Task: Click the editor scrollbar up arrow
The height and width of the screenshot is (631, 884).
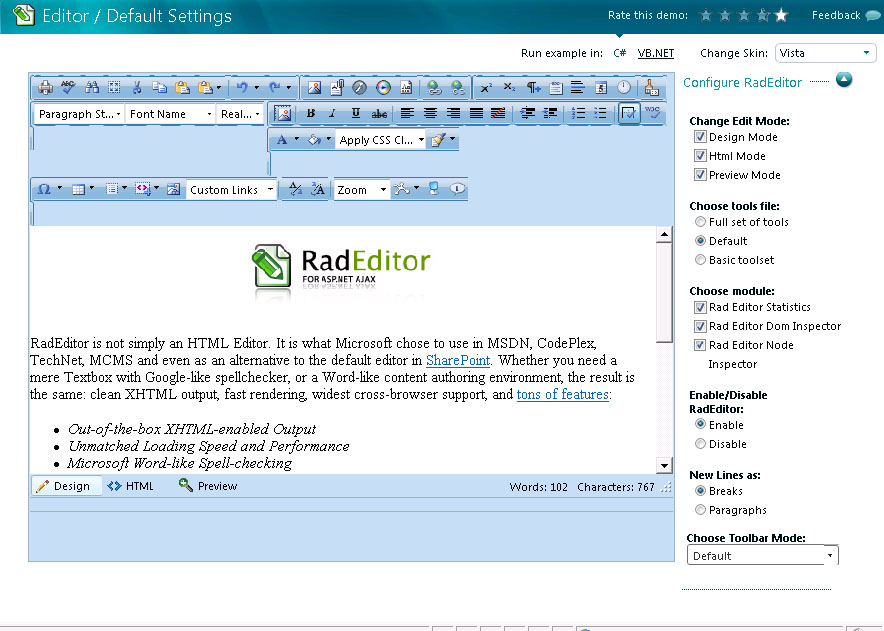Action: (x=664, y=235)
